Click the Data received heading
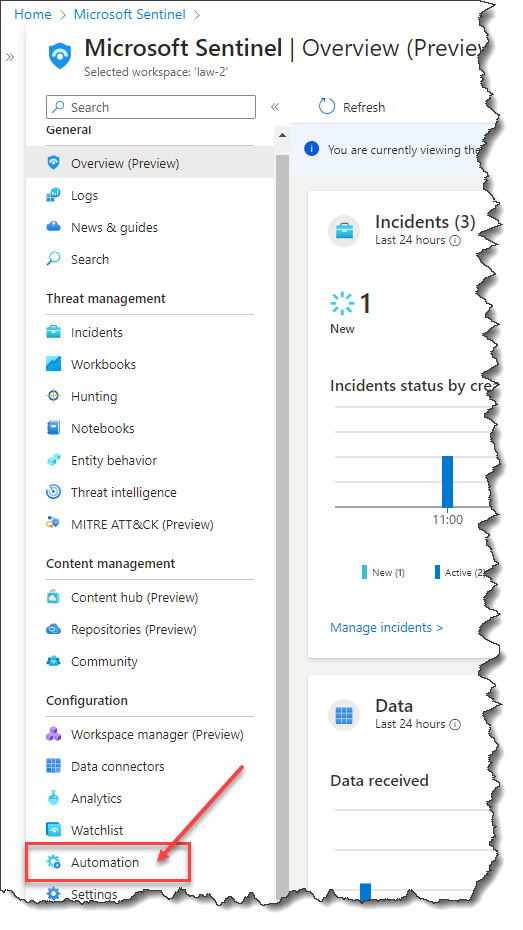This screenshot has width=523, height=930. click(379, 781)
